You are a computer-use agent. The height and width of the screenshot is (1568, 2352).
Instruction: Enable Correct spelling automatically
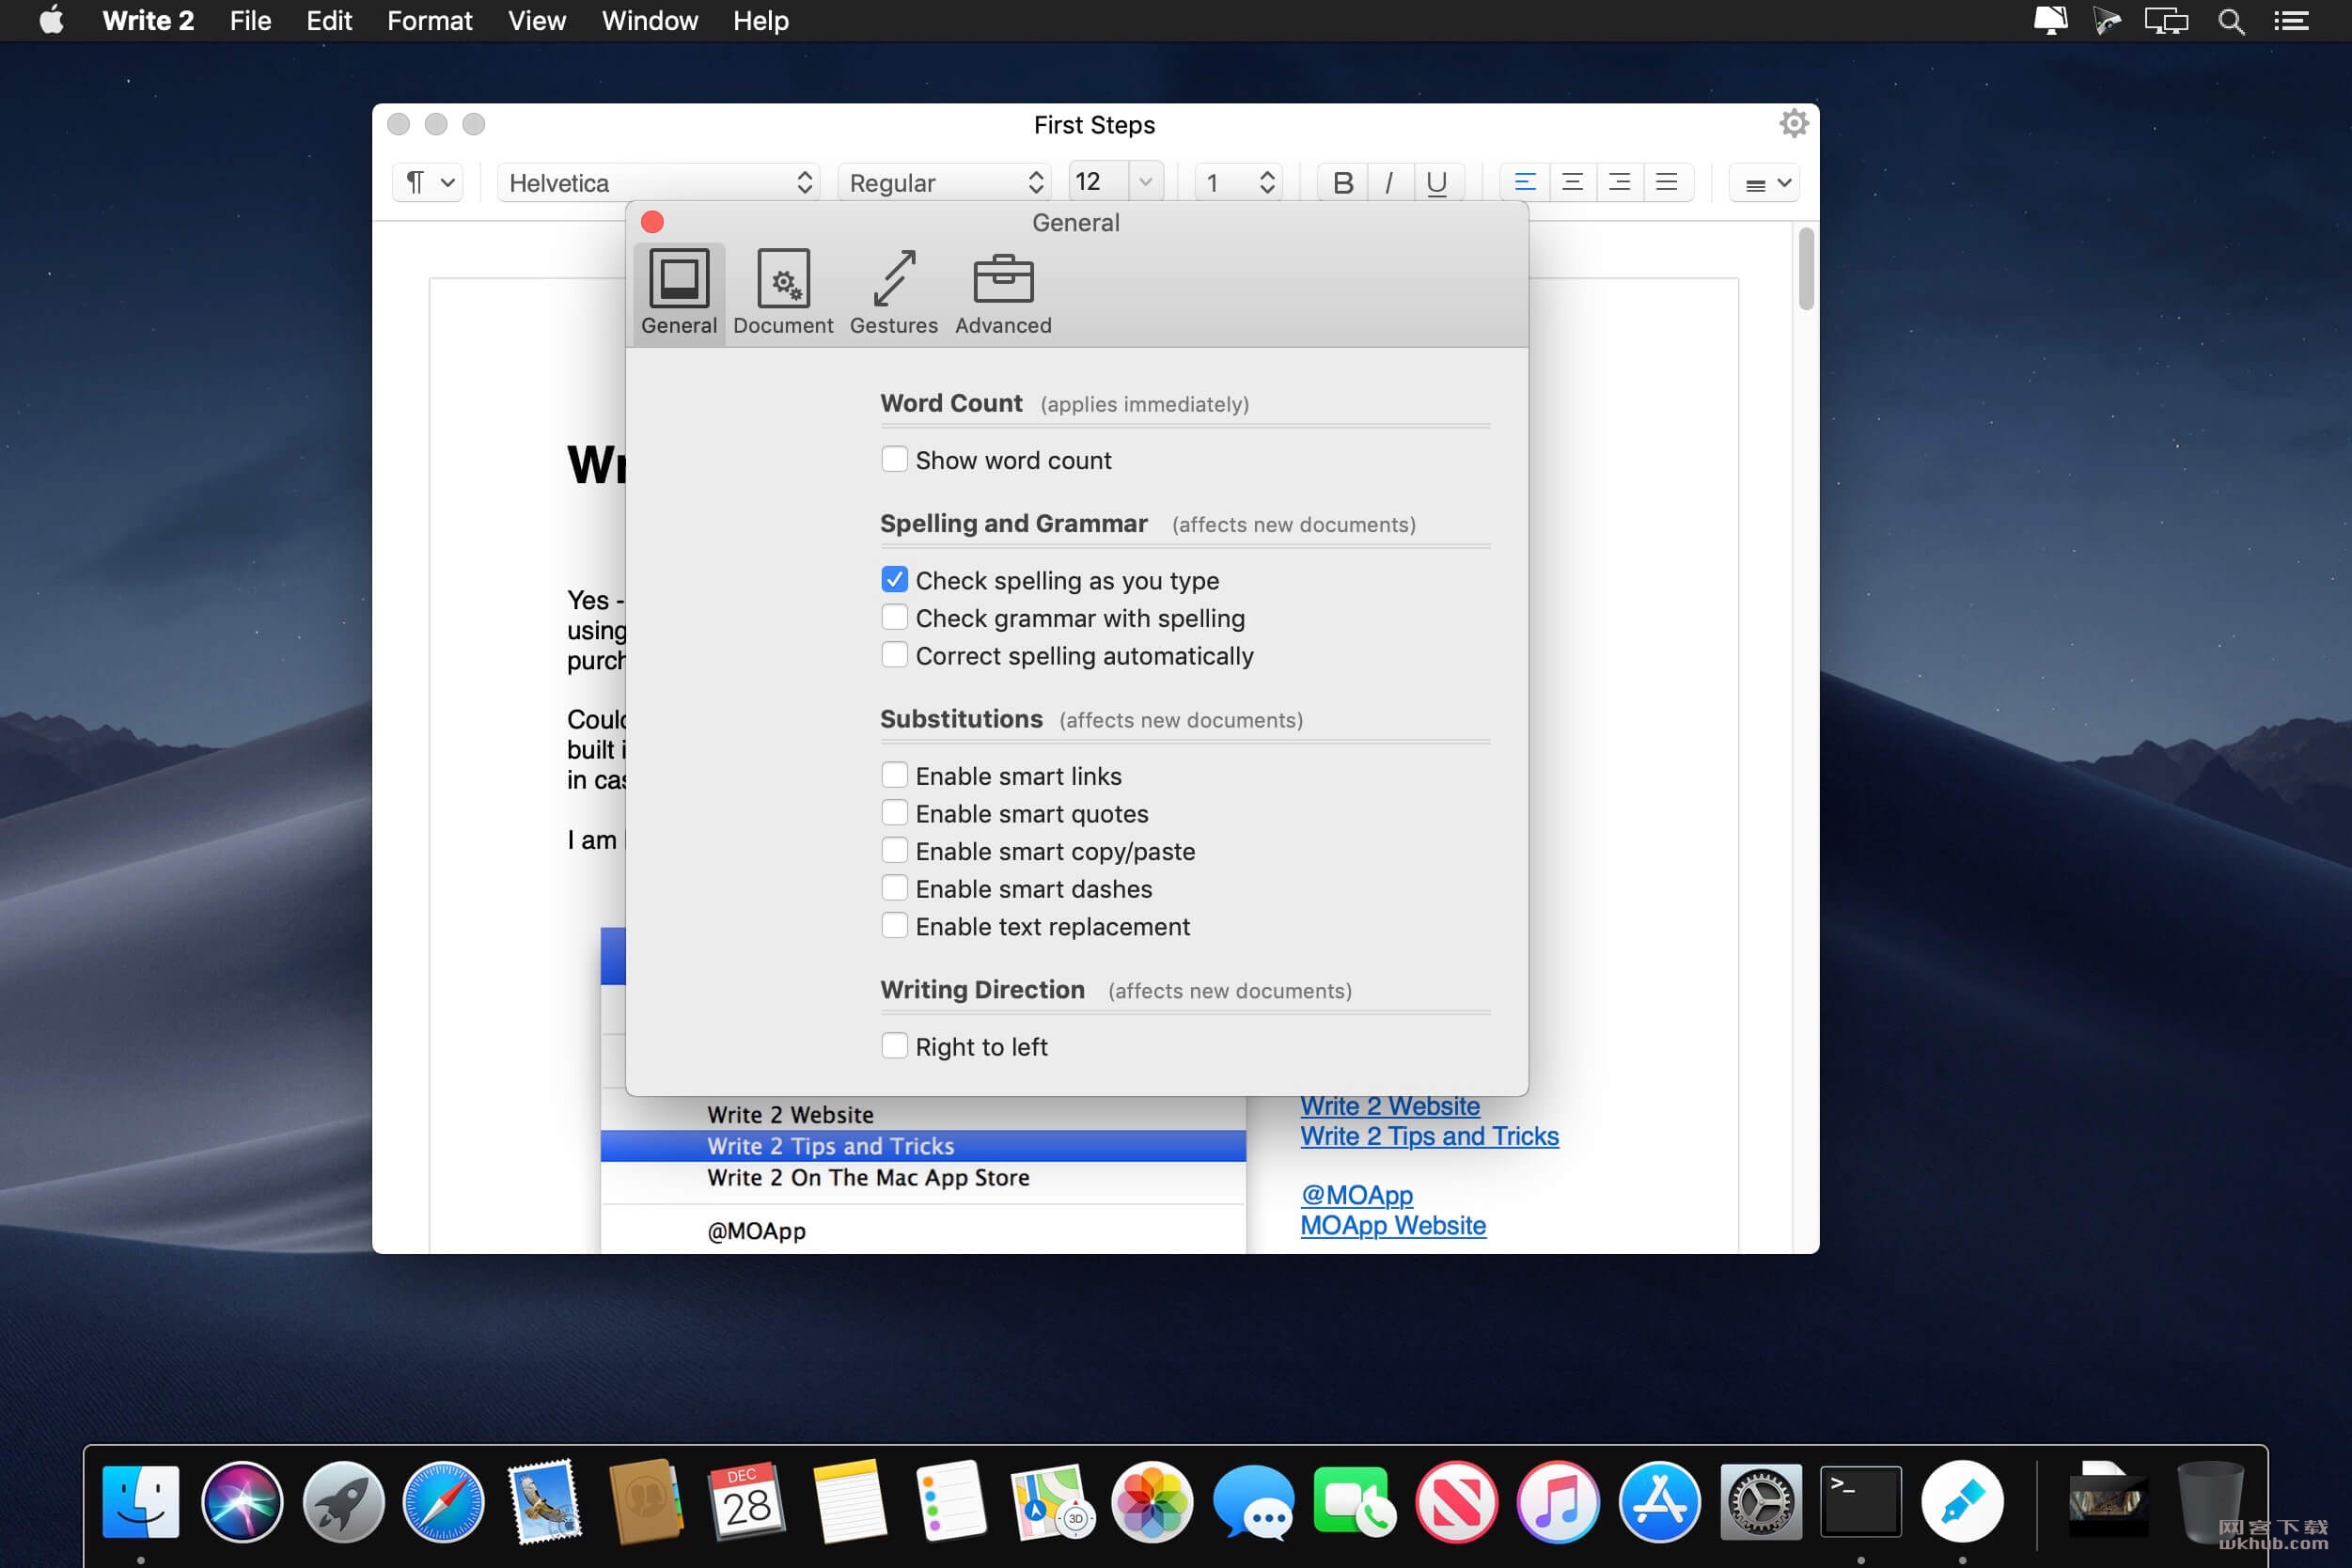click(x=894, y=655)
